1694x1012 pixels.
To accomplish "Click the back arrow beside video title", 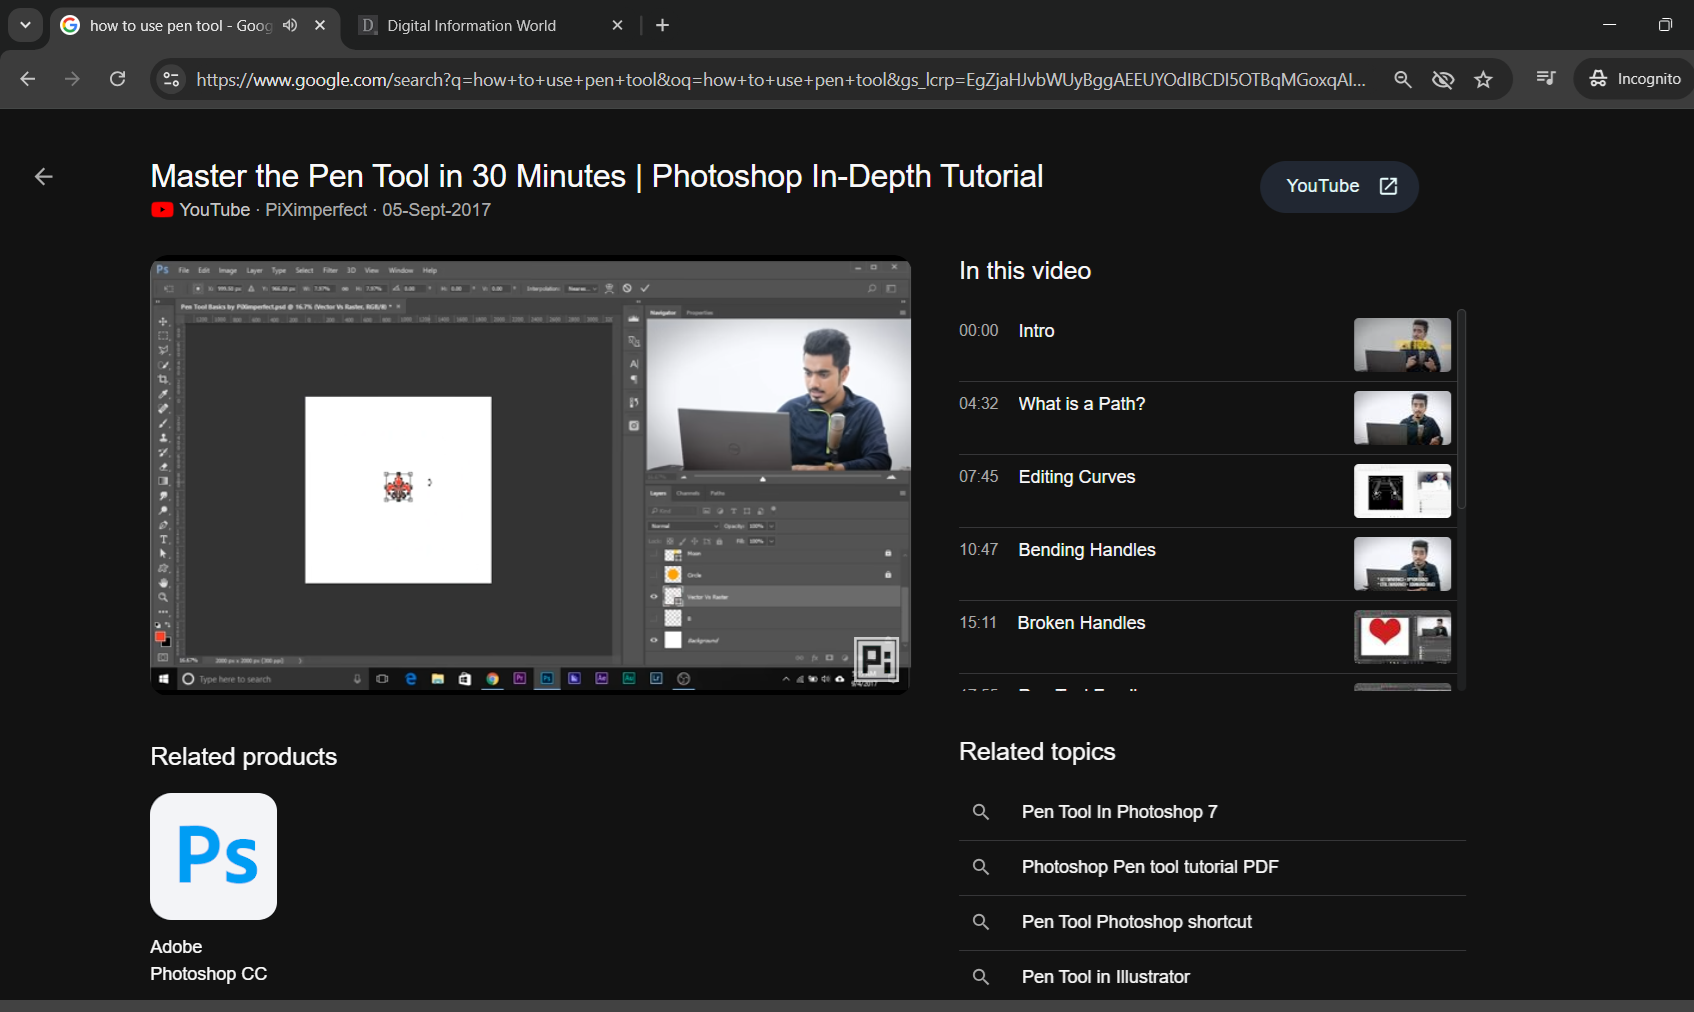I will 43,177.
